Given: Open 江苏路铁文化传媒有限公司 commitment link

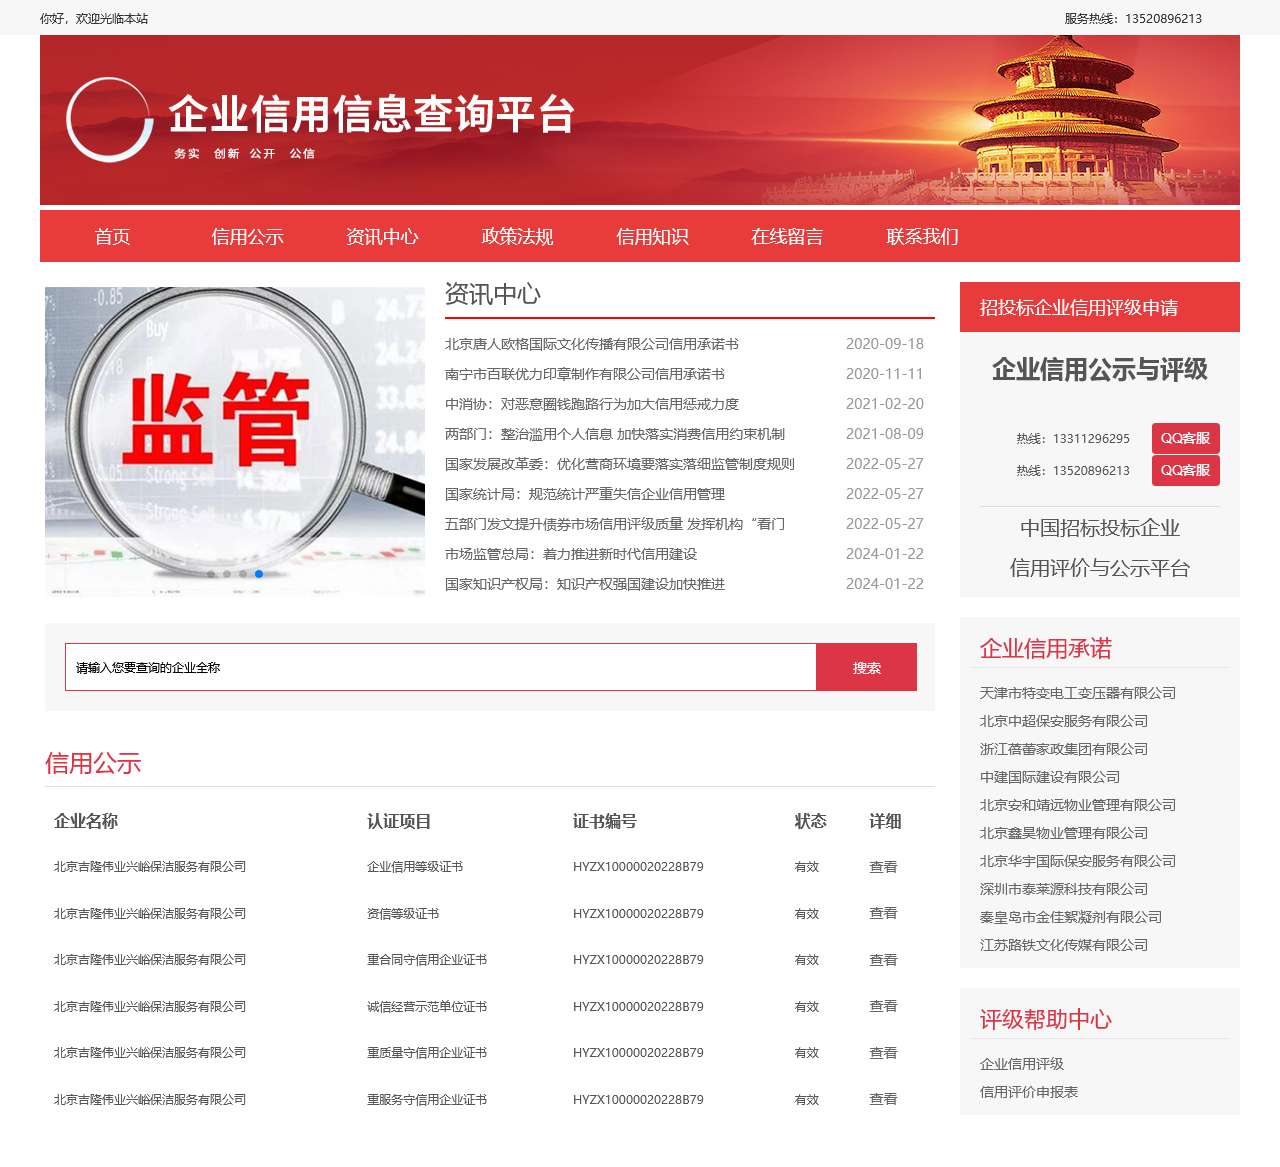Looking at the screenshot, I should [1064, 945].
